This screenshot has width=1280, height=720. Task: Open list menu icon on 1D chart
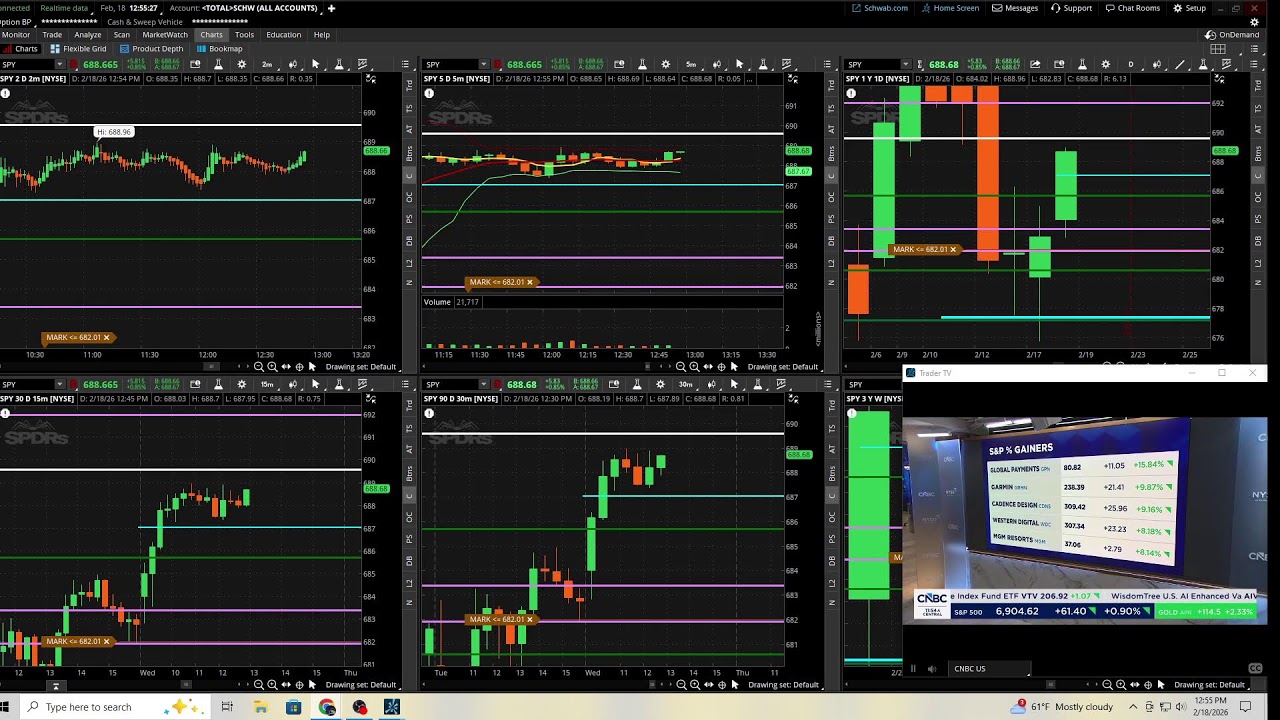1255,64
